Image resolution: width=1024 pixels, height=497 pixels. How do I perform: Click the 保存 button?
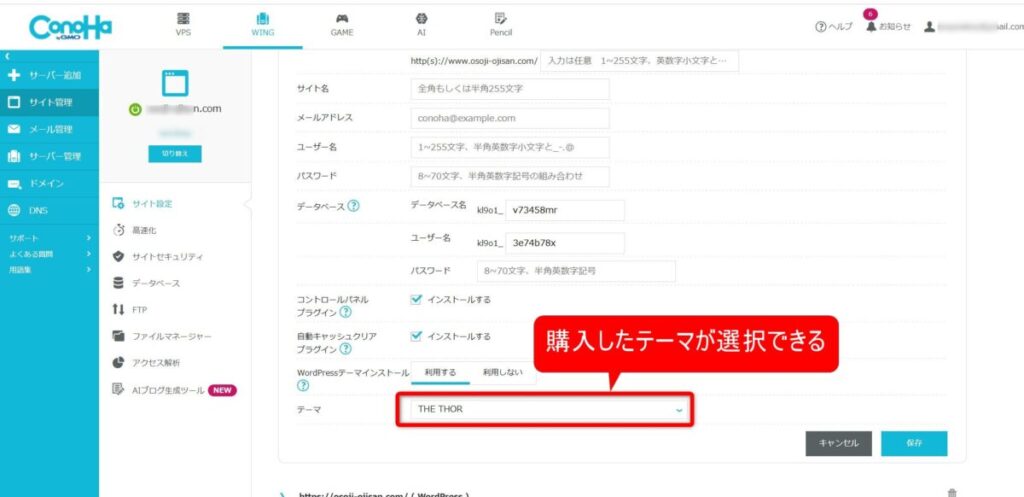914,443
